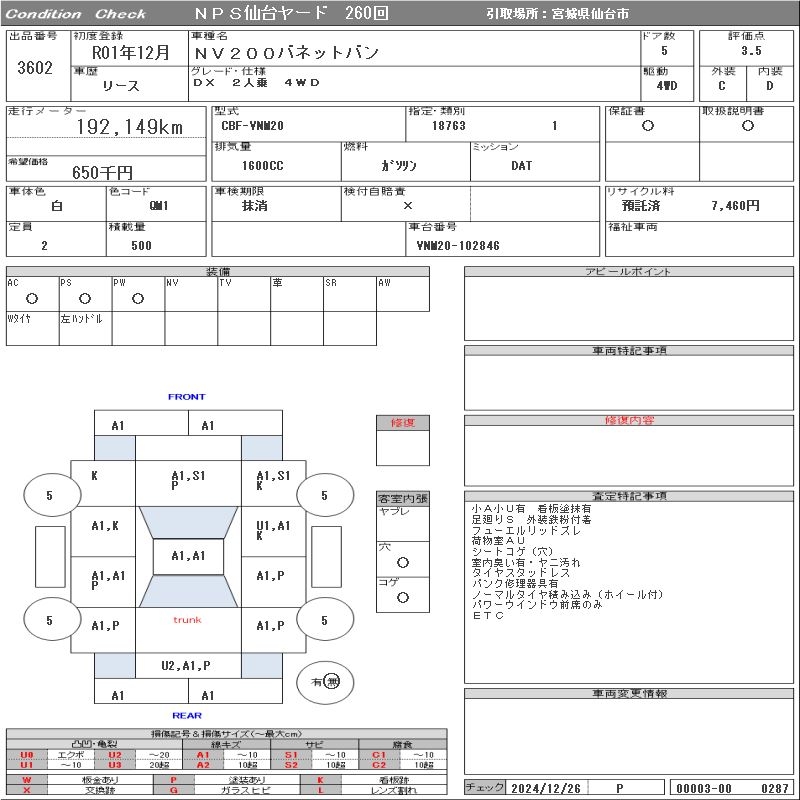This screenshot has width=800, height=800.
Task: Click the red G legend cell for ガラスヒビ
Action: 173,790
